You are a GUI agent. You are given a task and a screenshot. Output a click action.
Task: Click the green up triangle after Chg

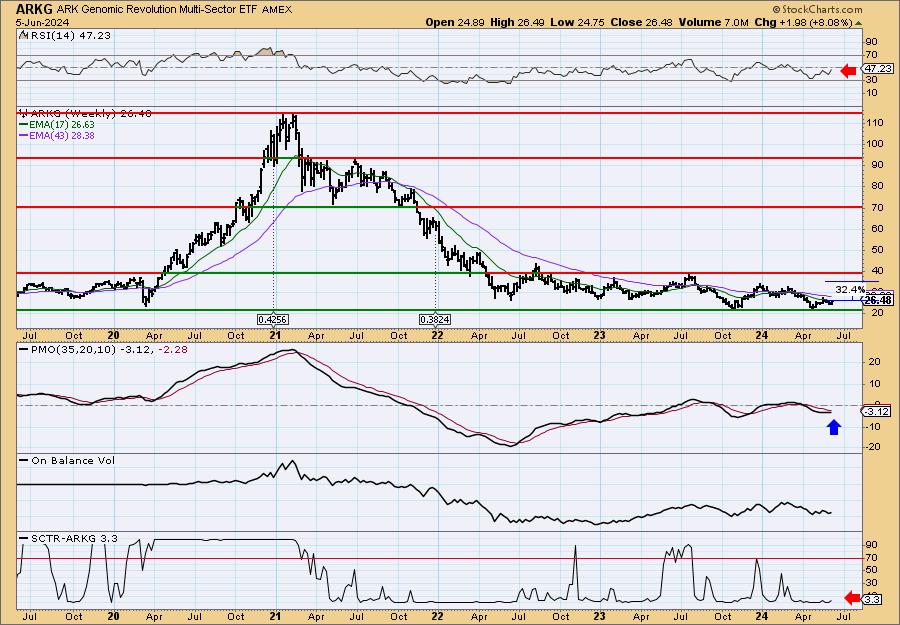859,23
